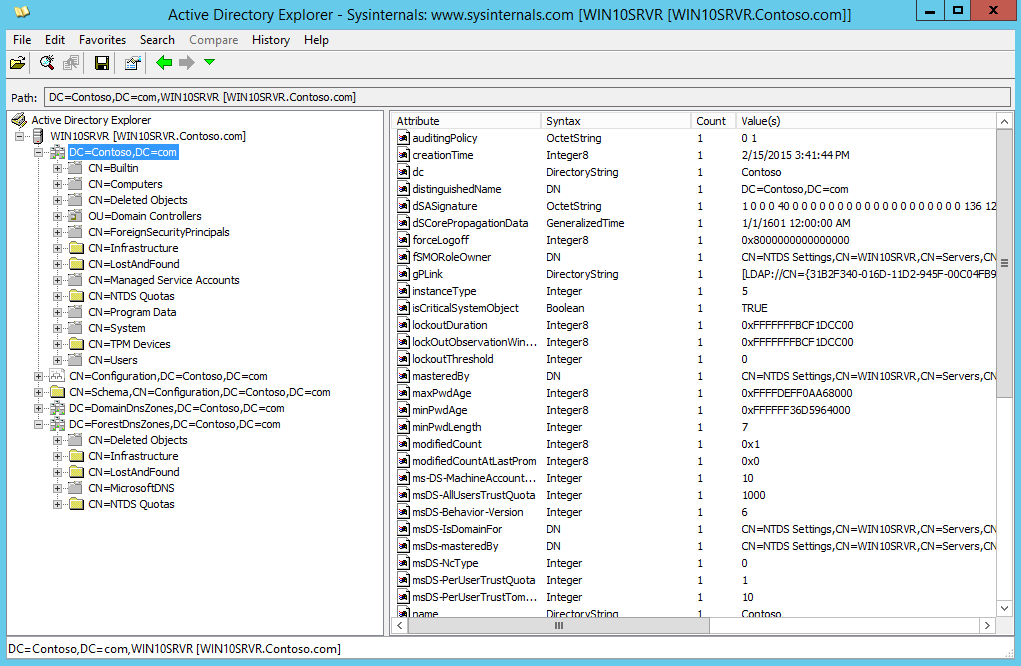Expand the CN=Builtin node

[57, 168]
